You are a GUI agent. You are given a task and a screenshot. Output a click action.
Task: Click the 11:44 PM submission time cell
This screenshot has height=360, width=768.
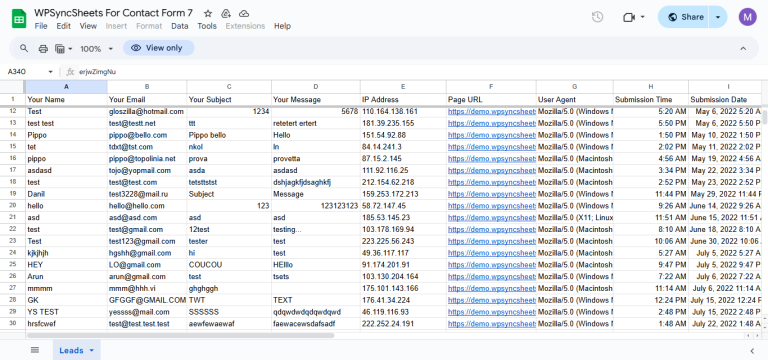point(651,194)
